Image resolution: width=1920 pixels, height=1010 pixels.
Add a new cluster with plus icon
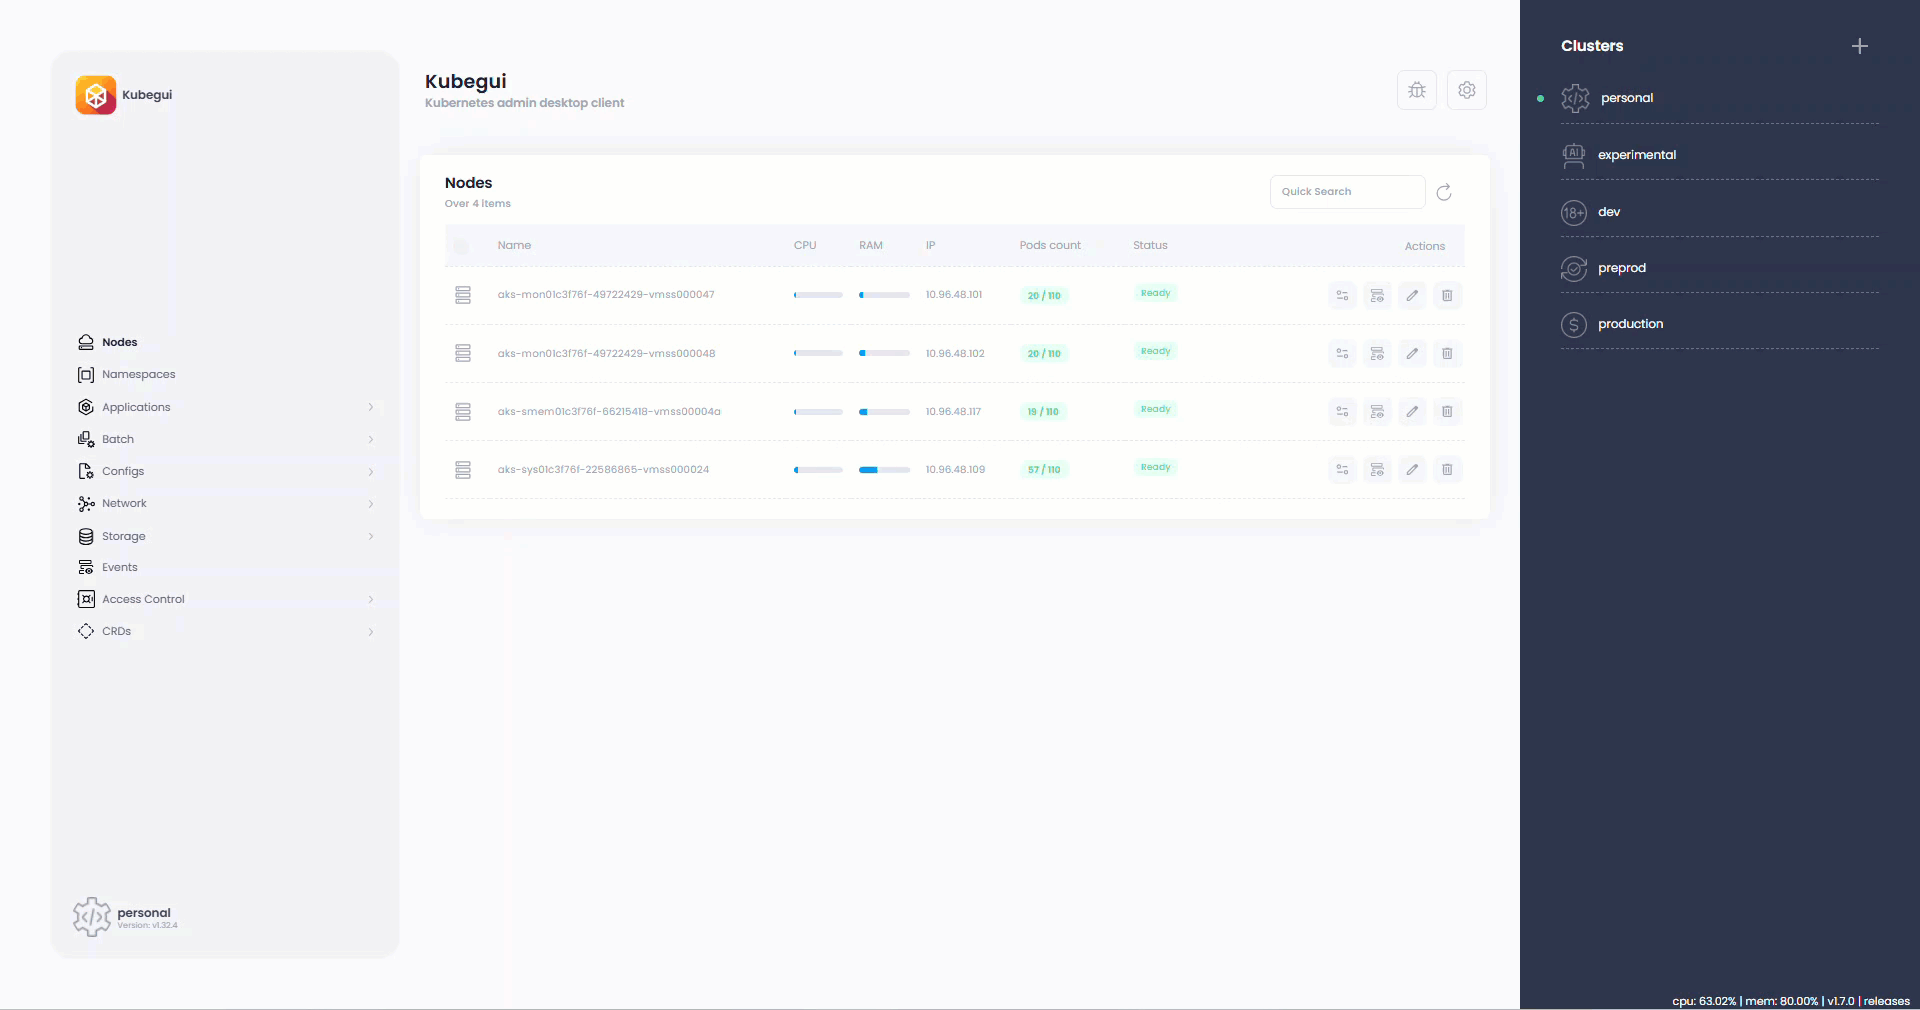click(x=1859, y=46)
